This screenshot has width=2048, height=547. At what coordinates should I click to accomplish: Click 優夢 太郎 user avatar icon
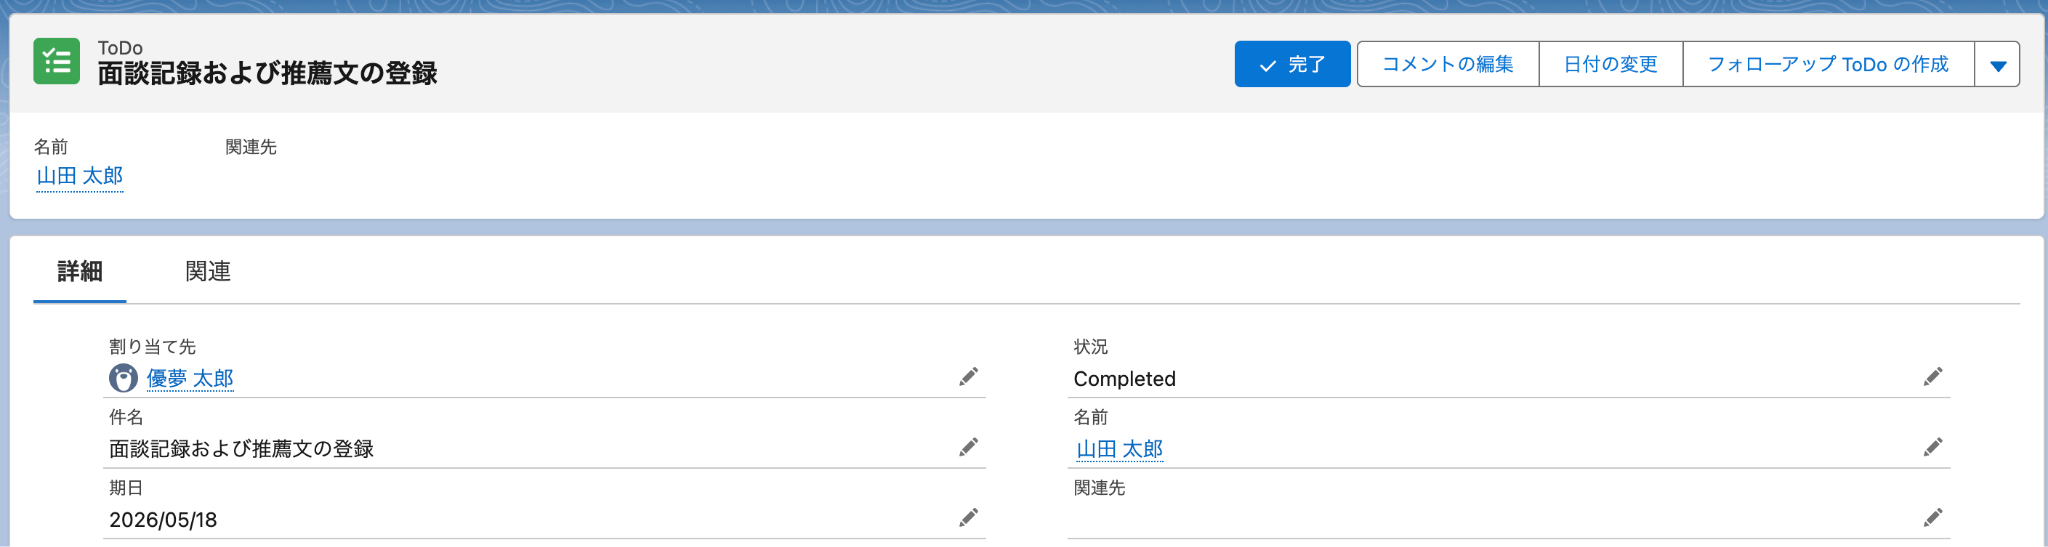[123, 378]
